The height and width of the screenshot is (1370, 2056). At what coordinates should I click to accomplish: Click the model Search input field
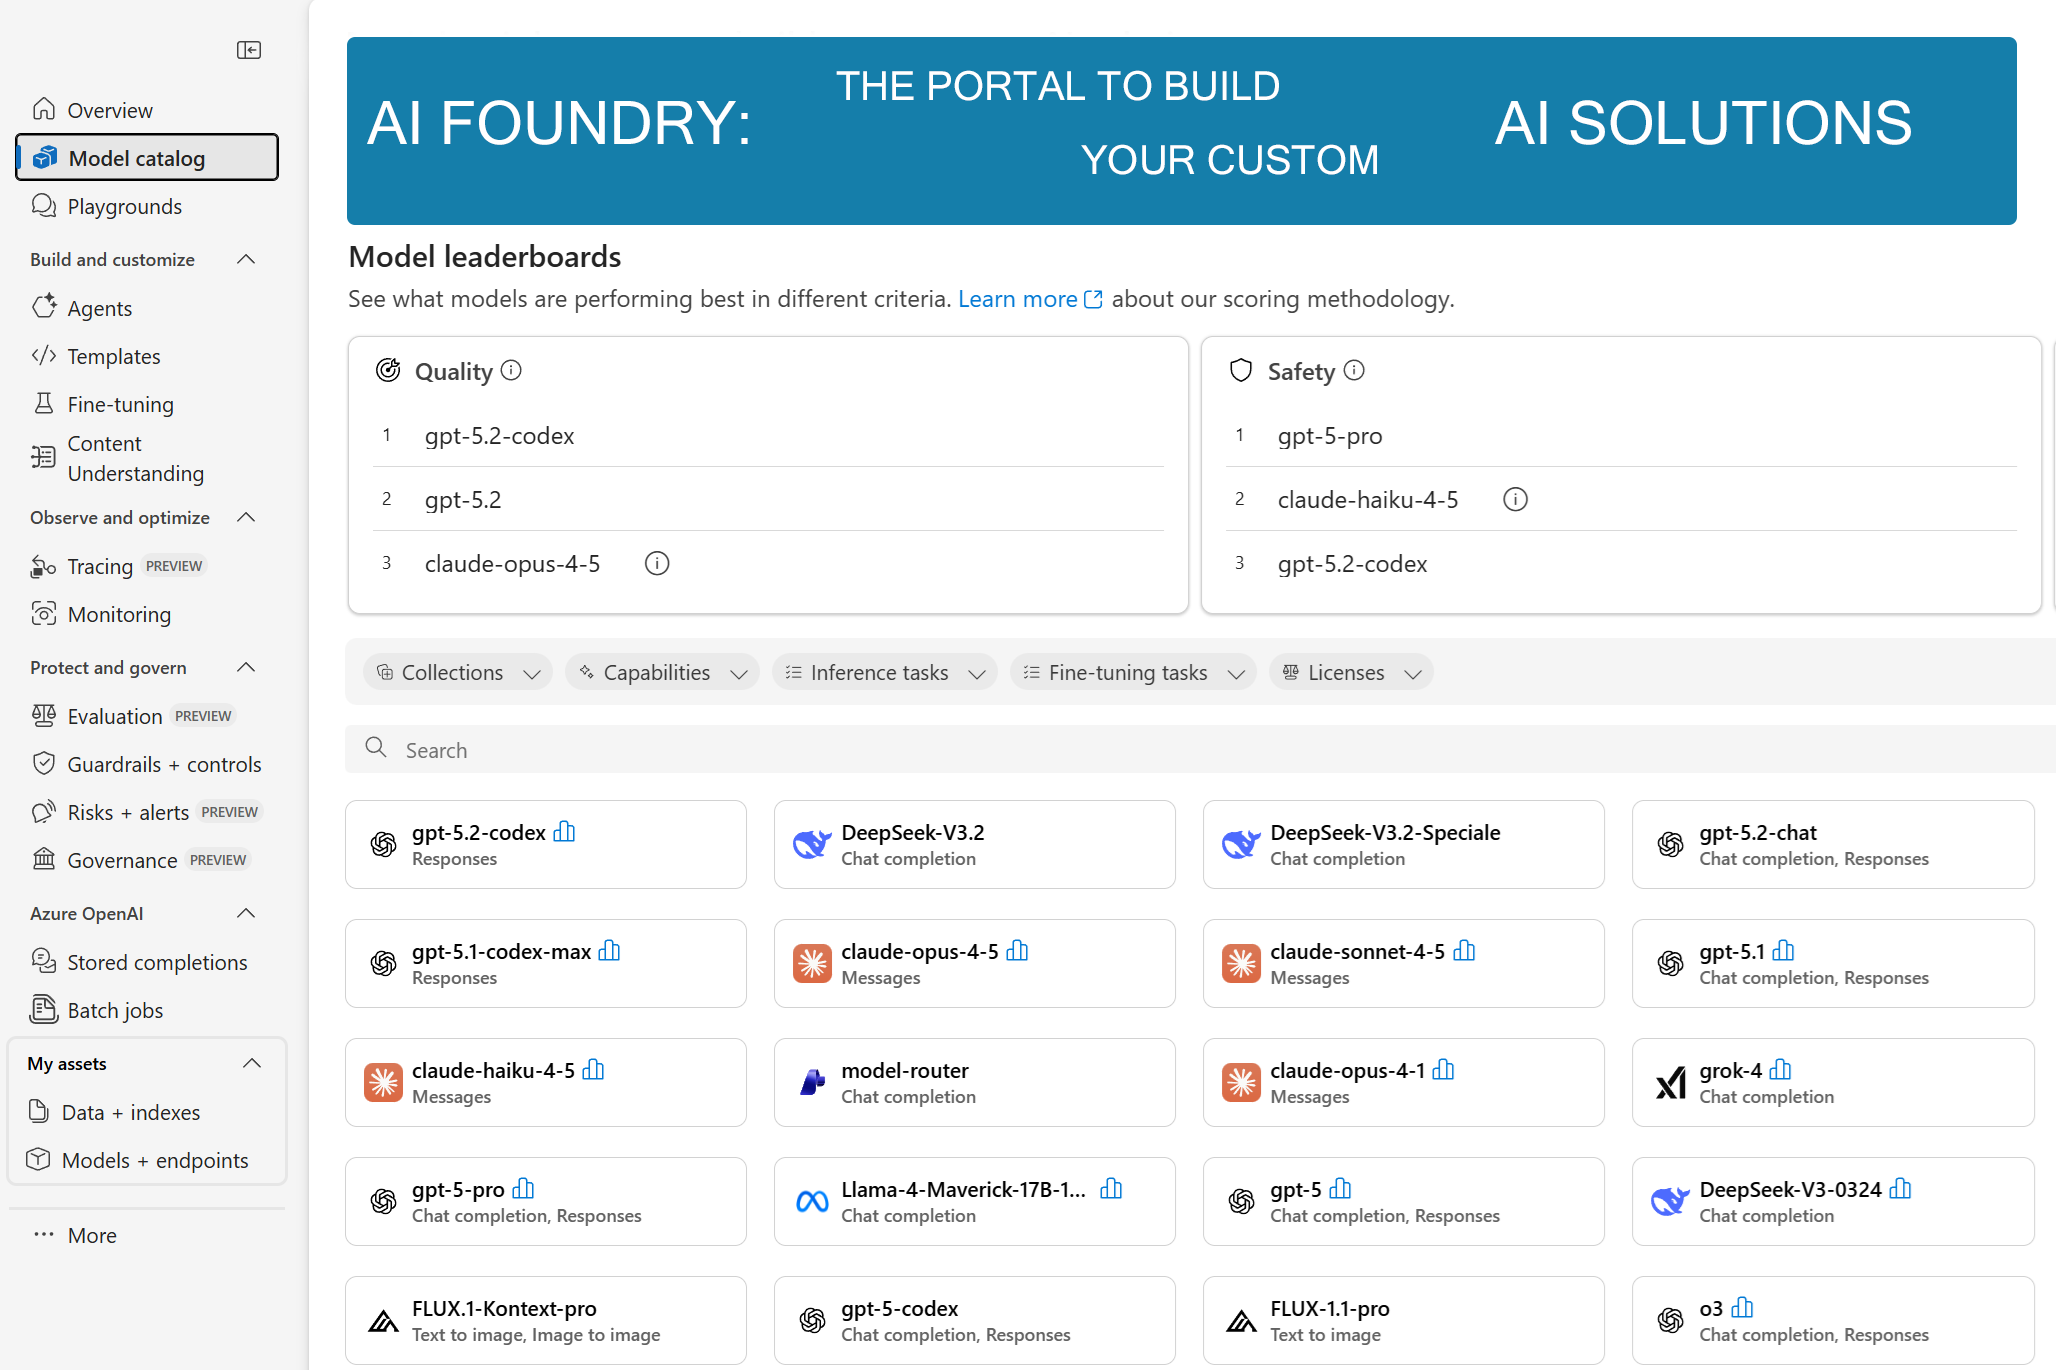pos(1200,749)
